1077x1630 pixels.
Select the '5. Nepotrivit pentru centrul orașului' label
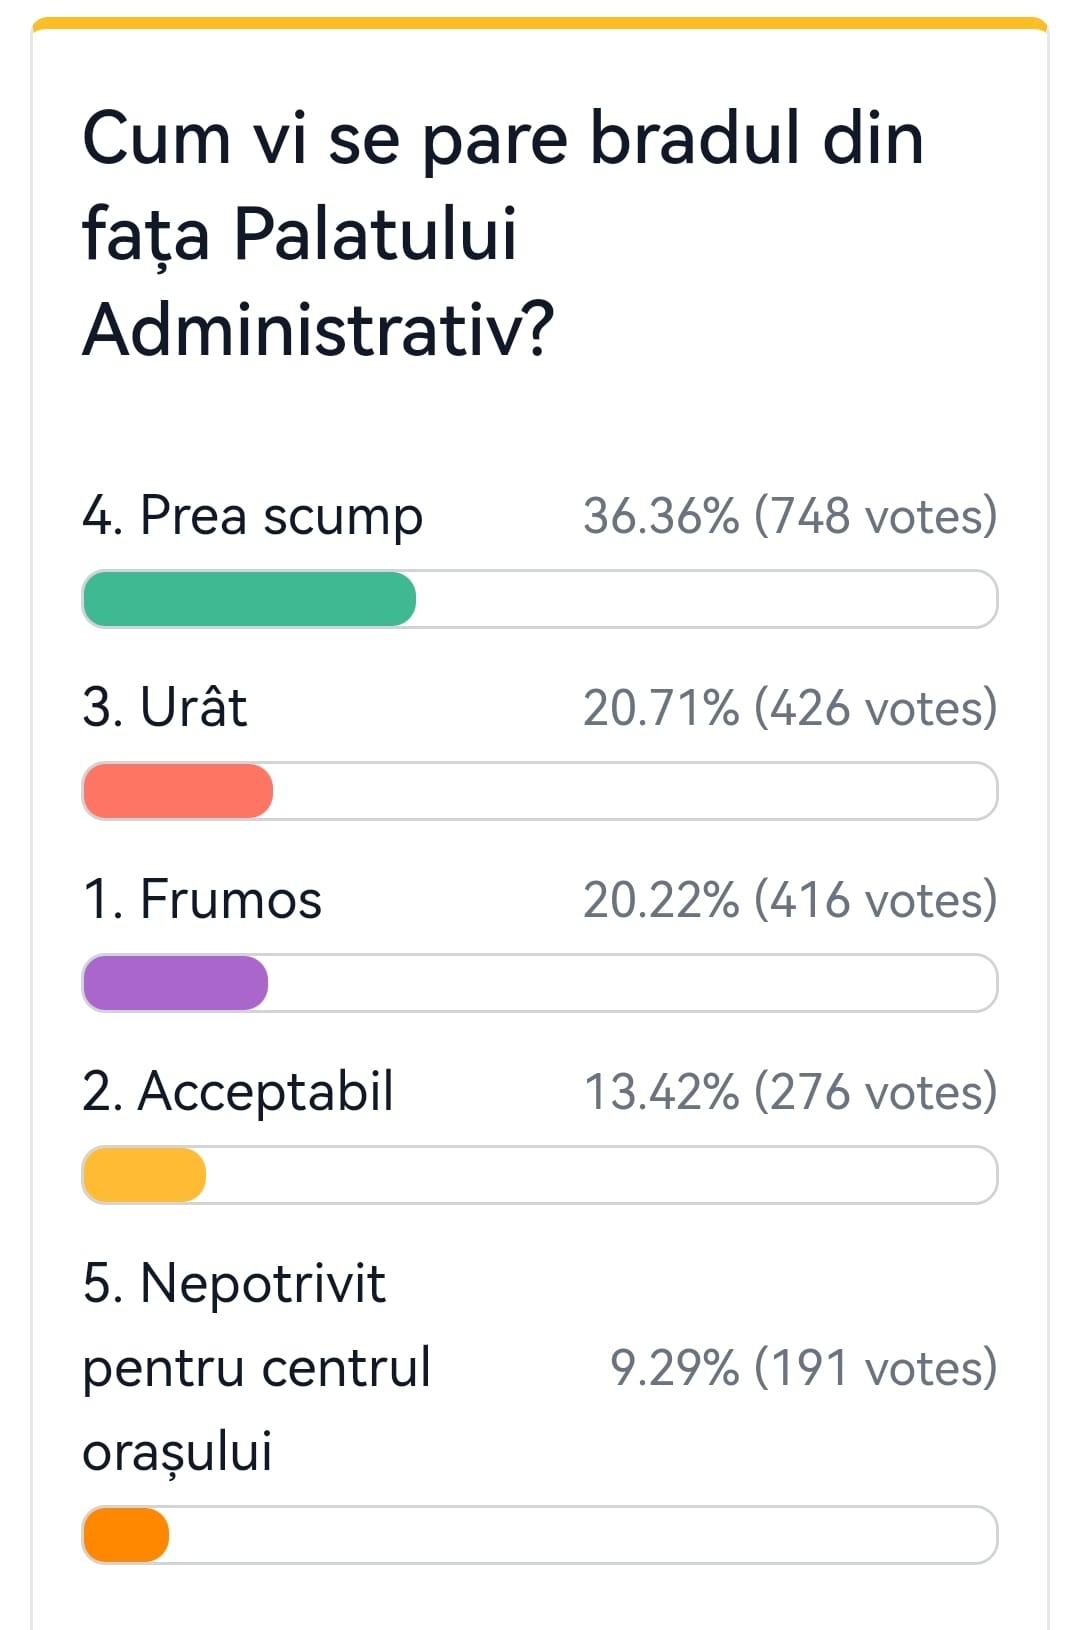(x=256, y=1366)
